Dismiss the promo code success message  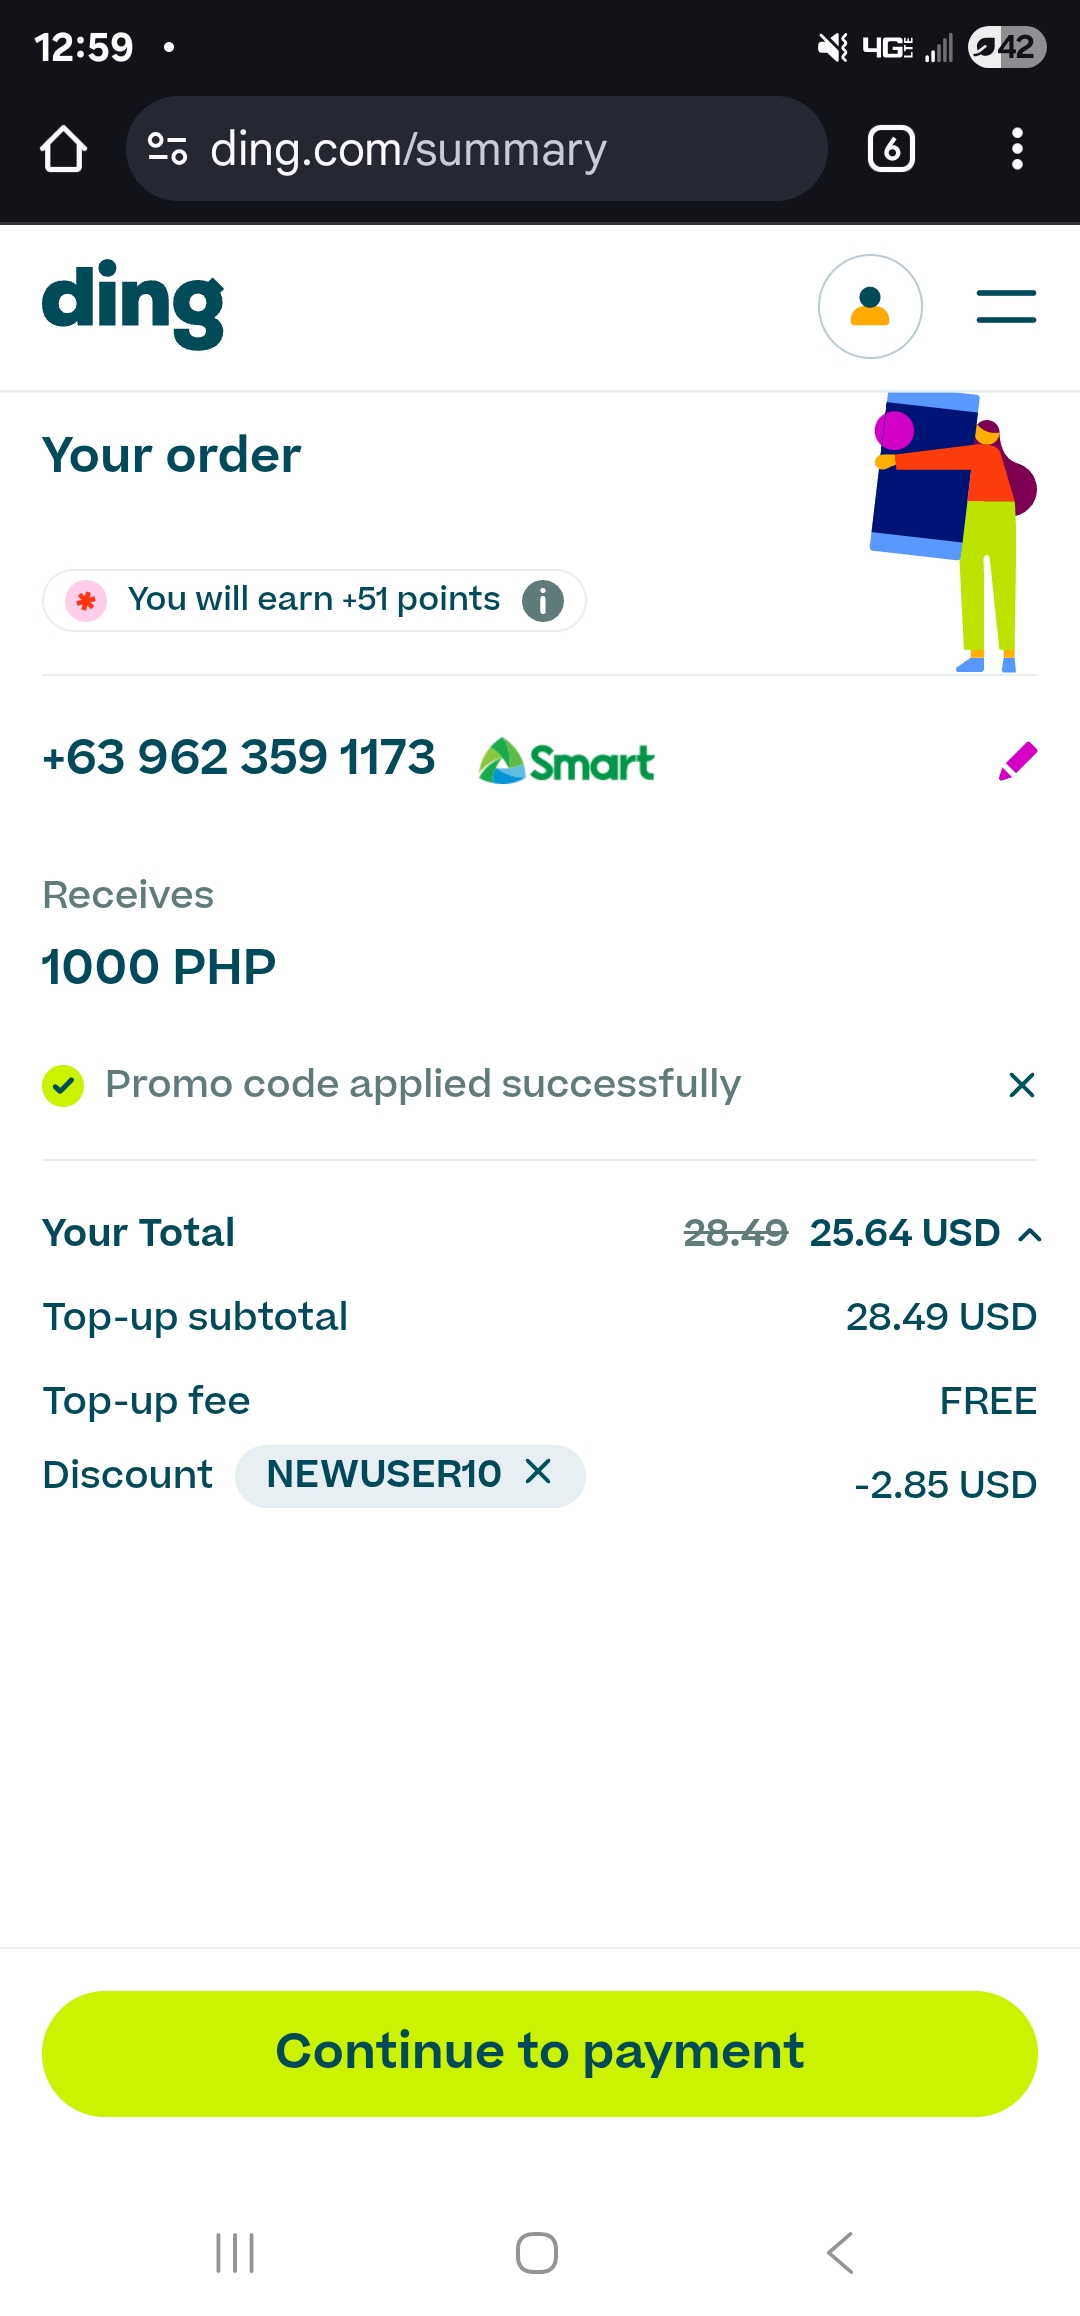(1021, 1085)
